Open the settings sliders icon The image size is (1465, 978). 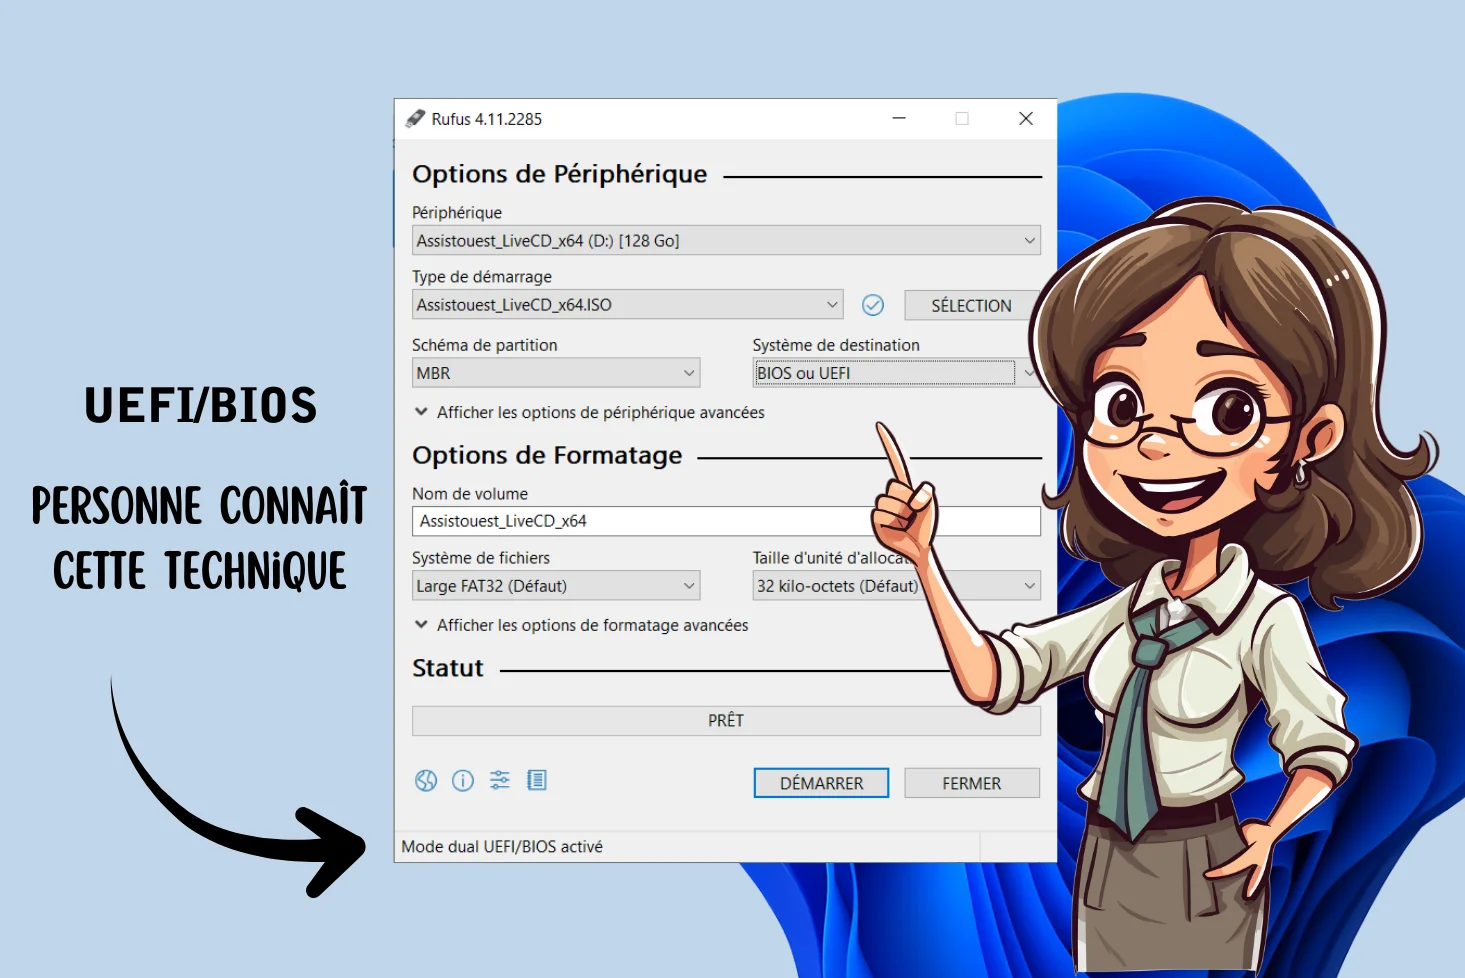point(500,781)
